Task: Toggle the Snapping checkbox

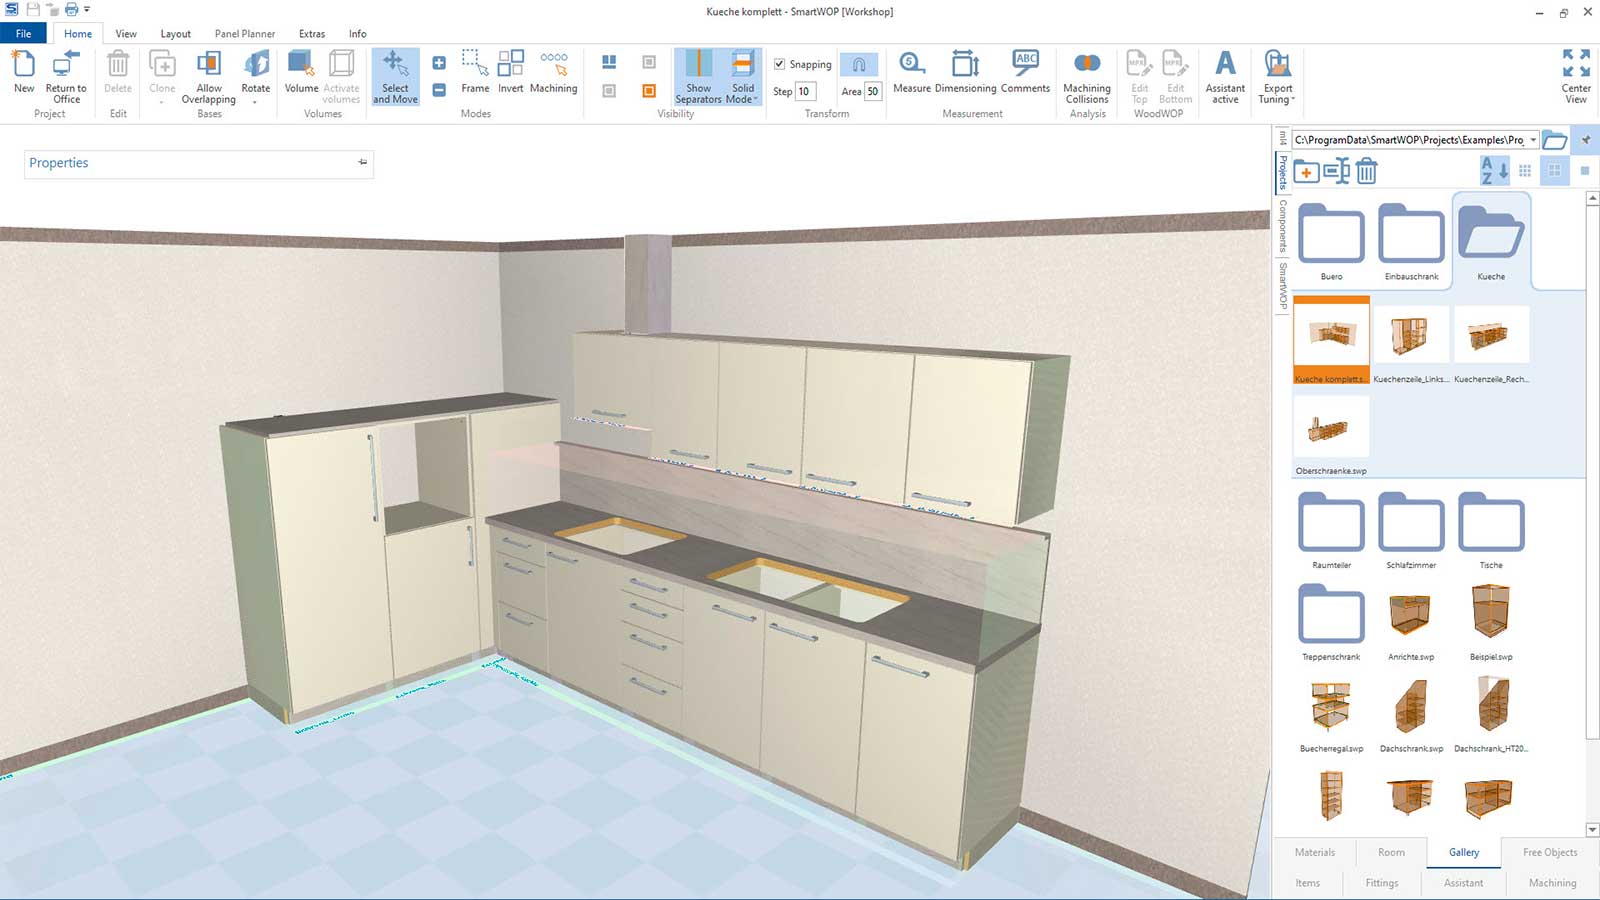Action: click(780, 64)
